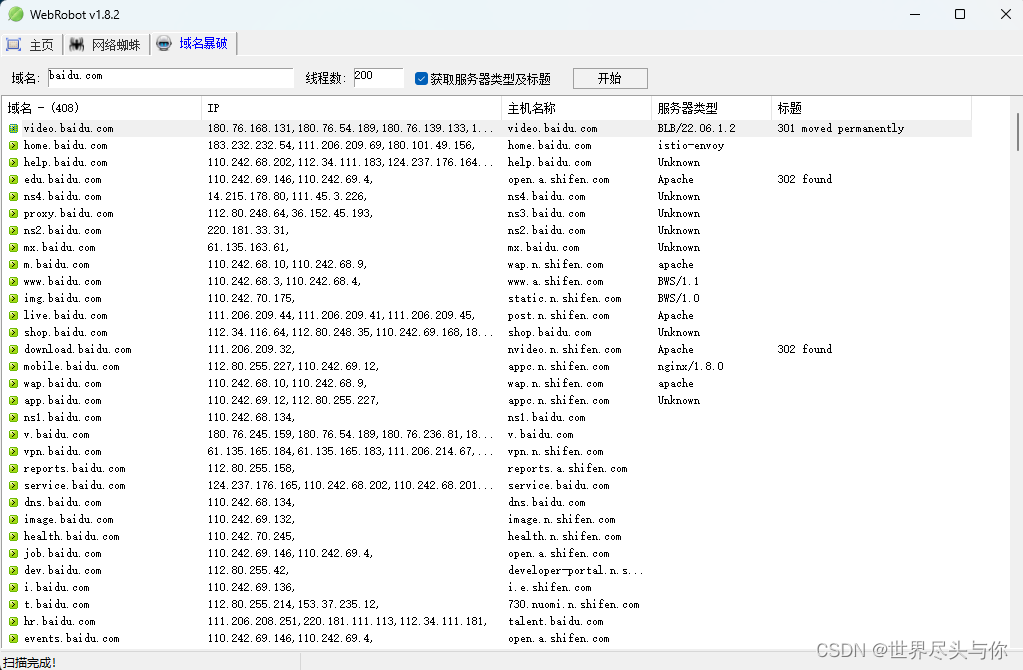The image size is (1023, 670).
Task: Sort by the 主机名称 column header
Action: pos(576,108)
